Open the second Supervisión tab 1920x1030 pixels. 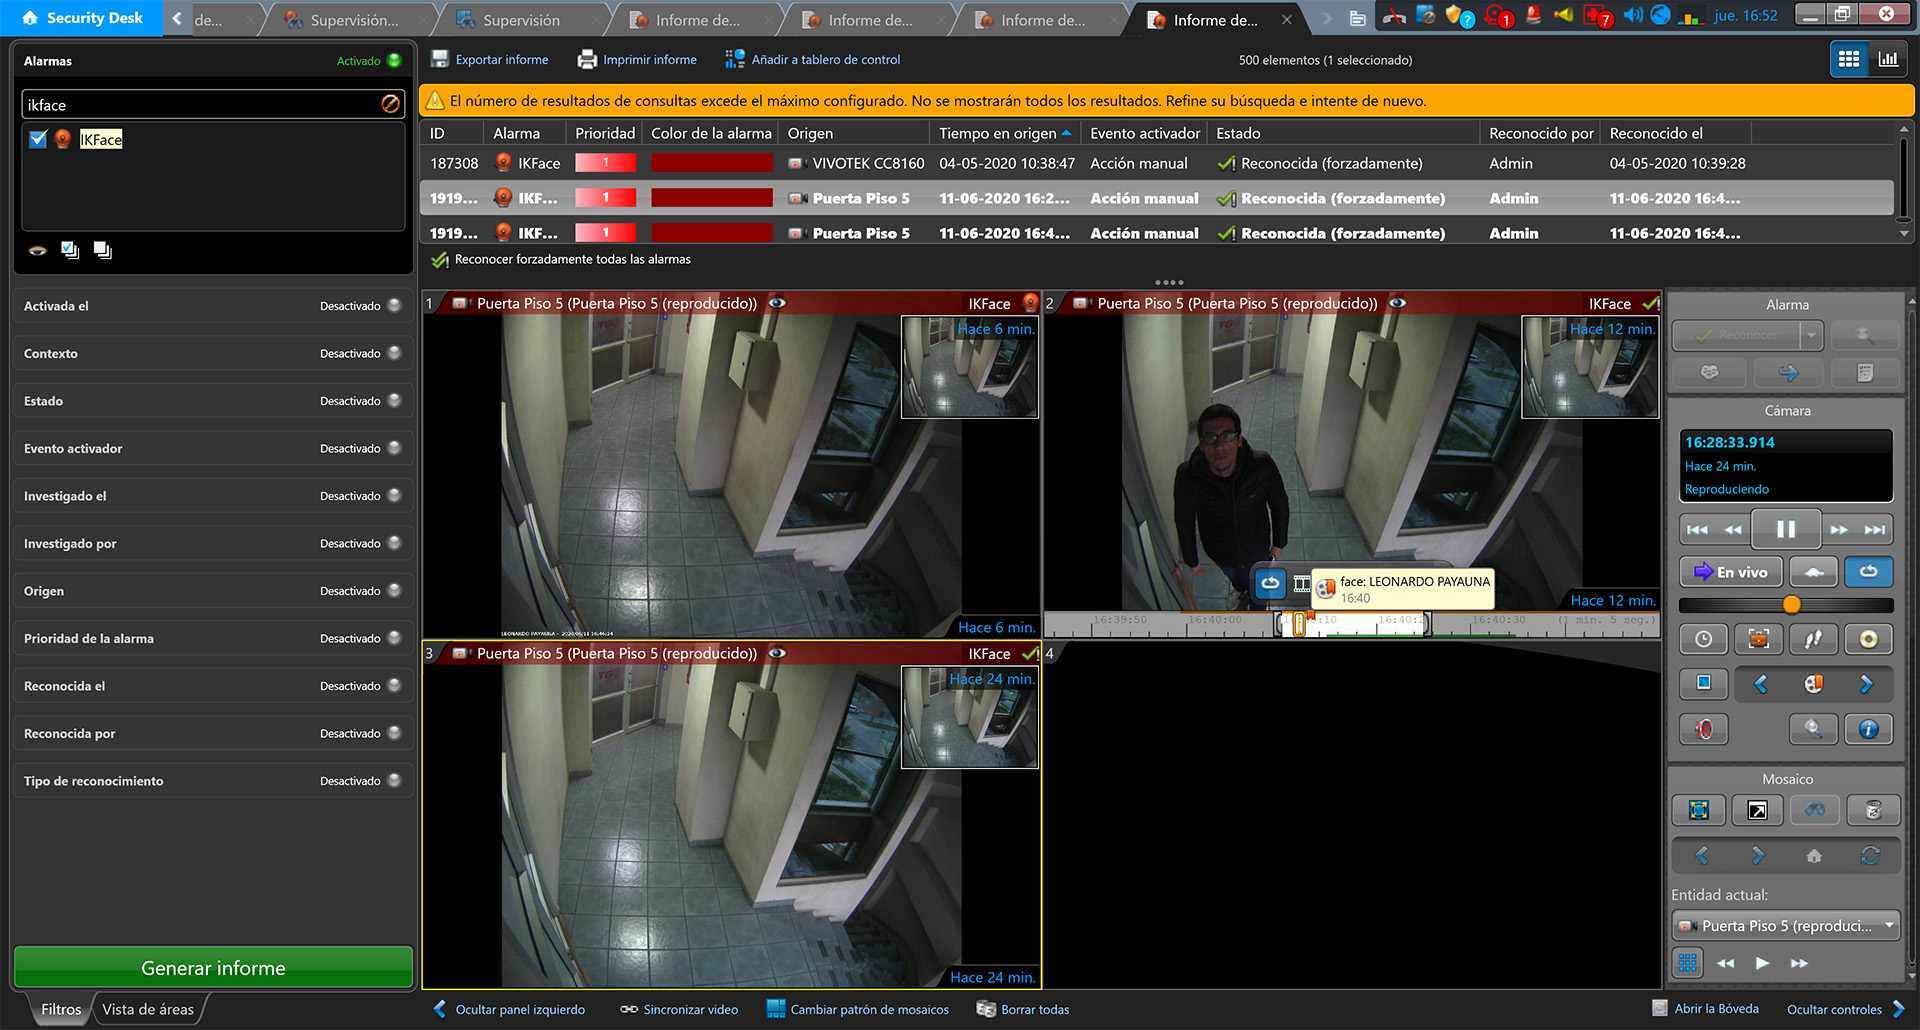tap(520, 20)
